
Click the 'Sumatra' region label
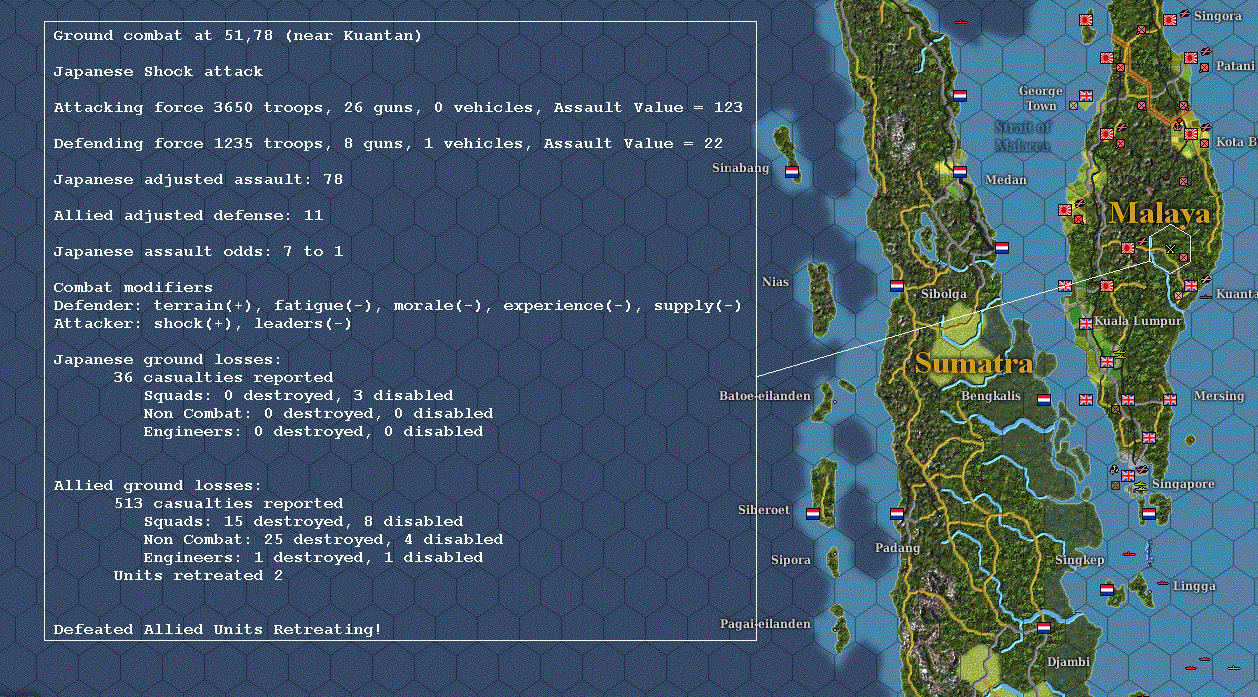974,363
